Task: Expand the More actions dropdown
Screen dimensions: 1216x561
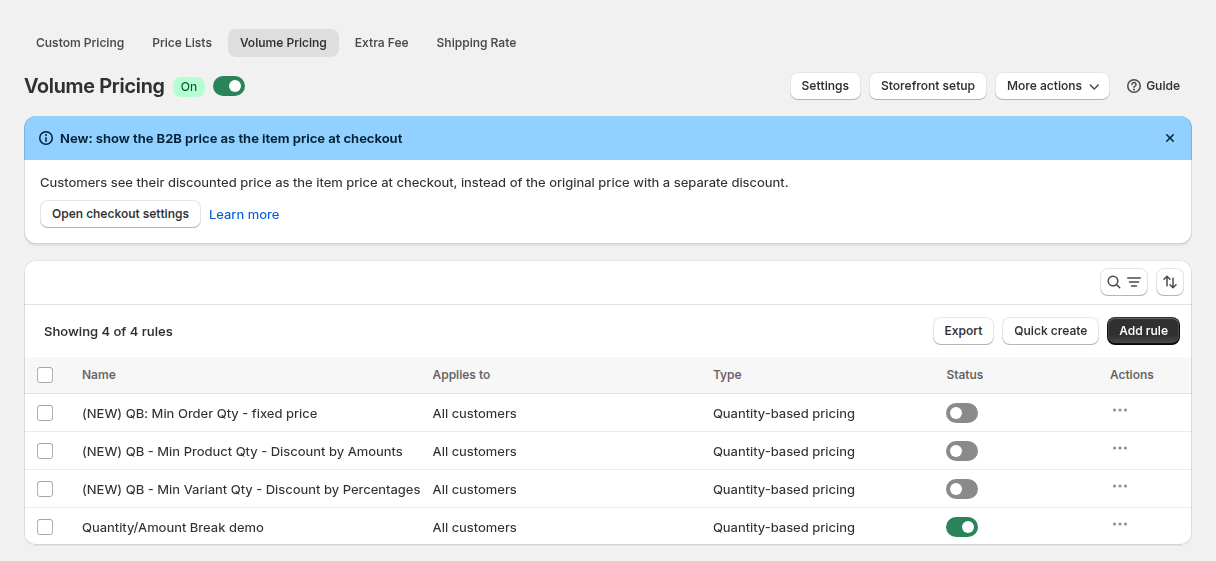Action: [x=1052, y=86]
